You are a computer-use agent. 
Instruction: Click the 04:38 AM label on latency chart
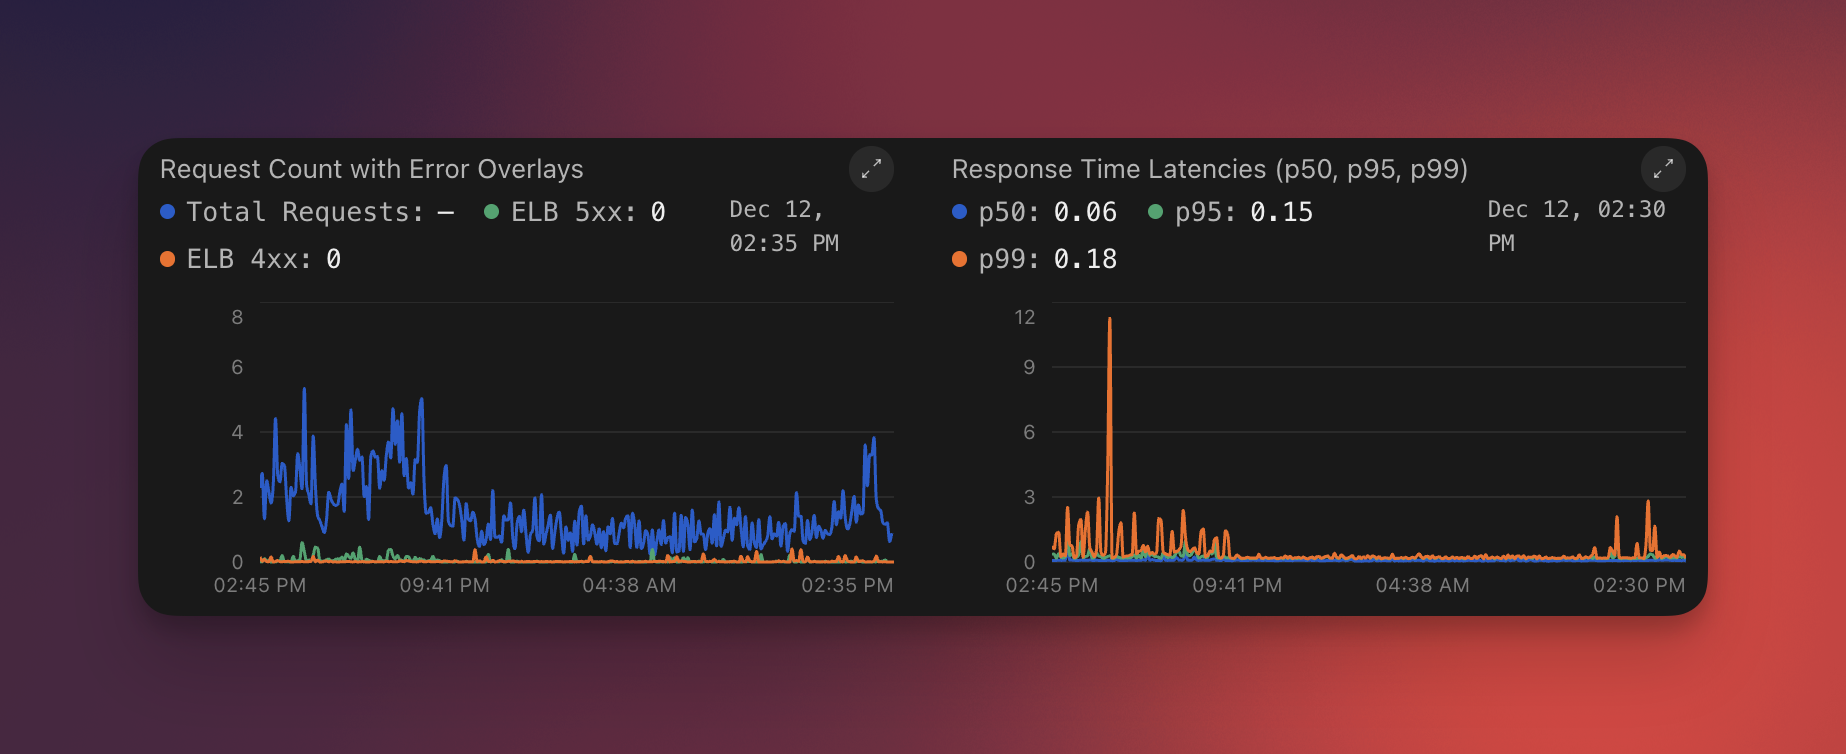[x=1422, y=585]
